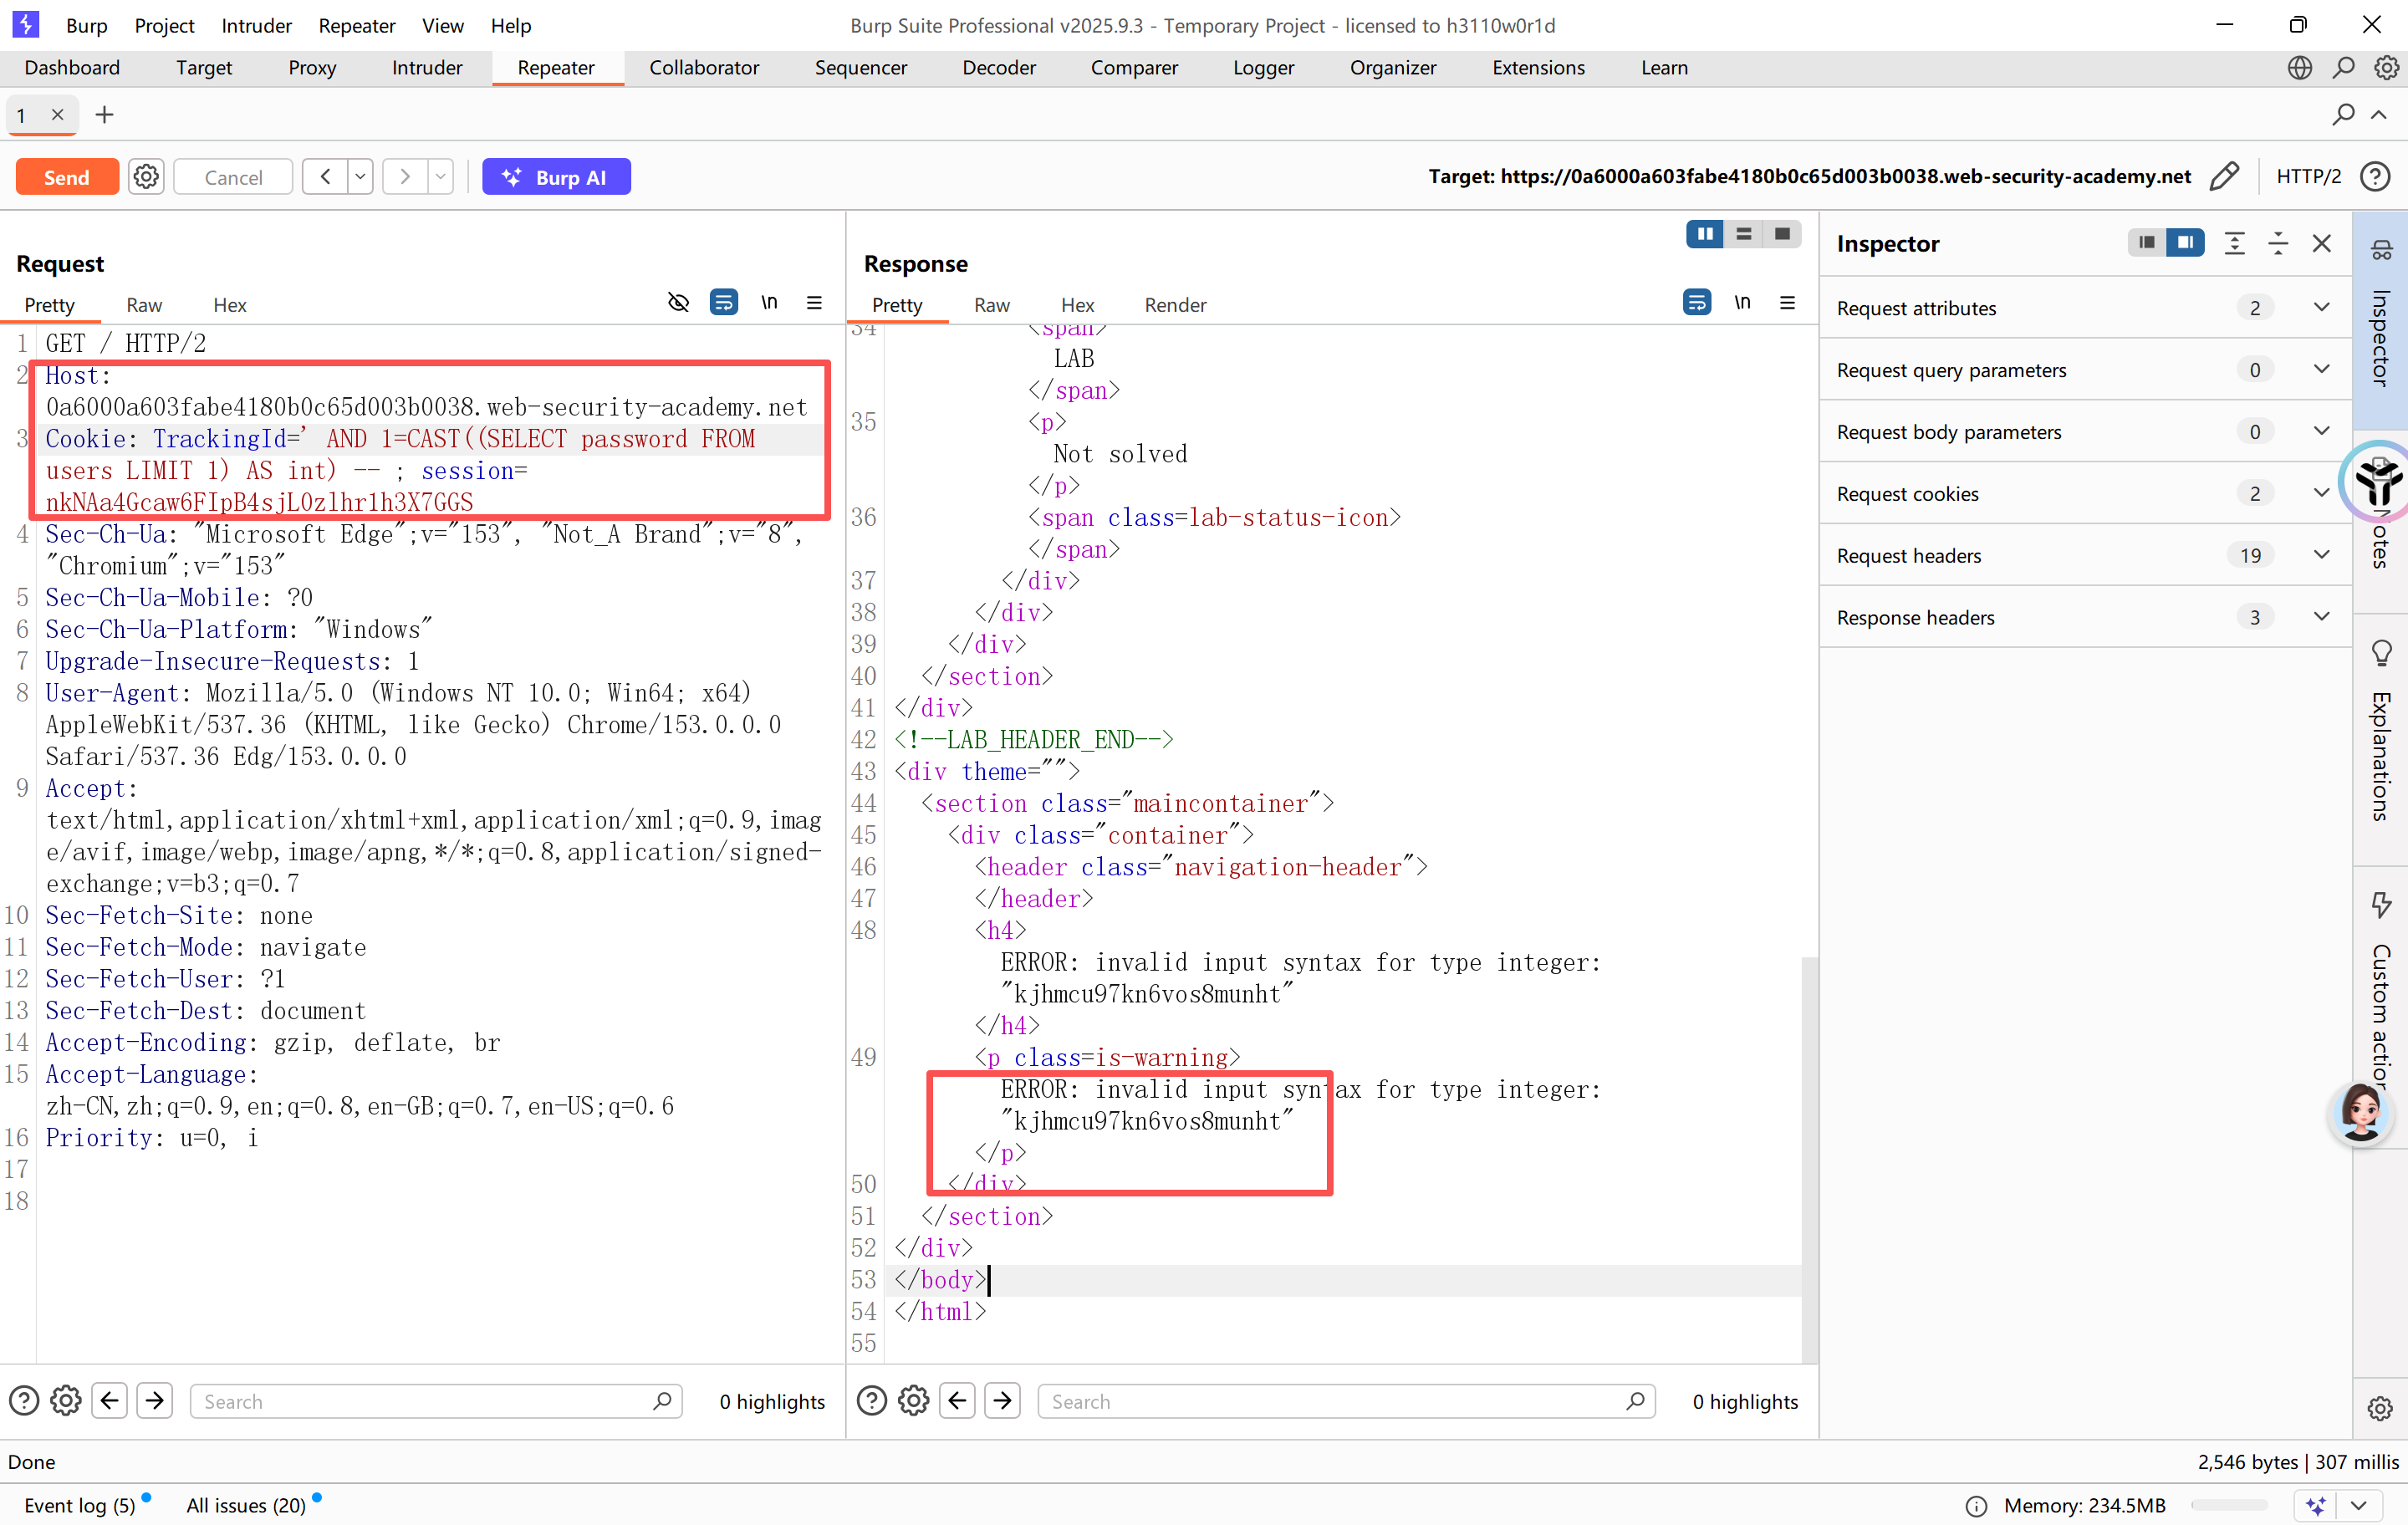Open request search settings gear
The image size is (2408, 1525).
click(66, 1400)
